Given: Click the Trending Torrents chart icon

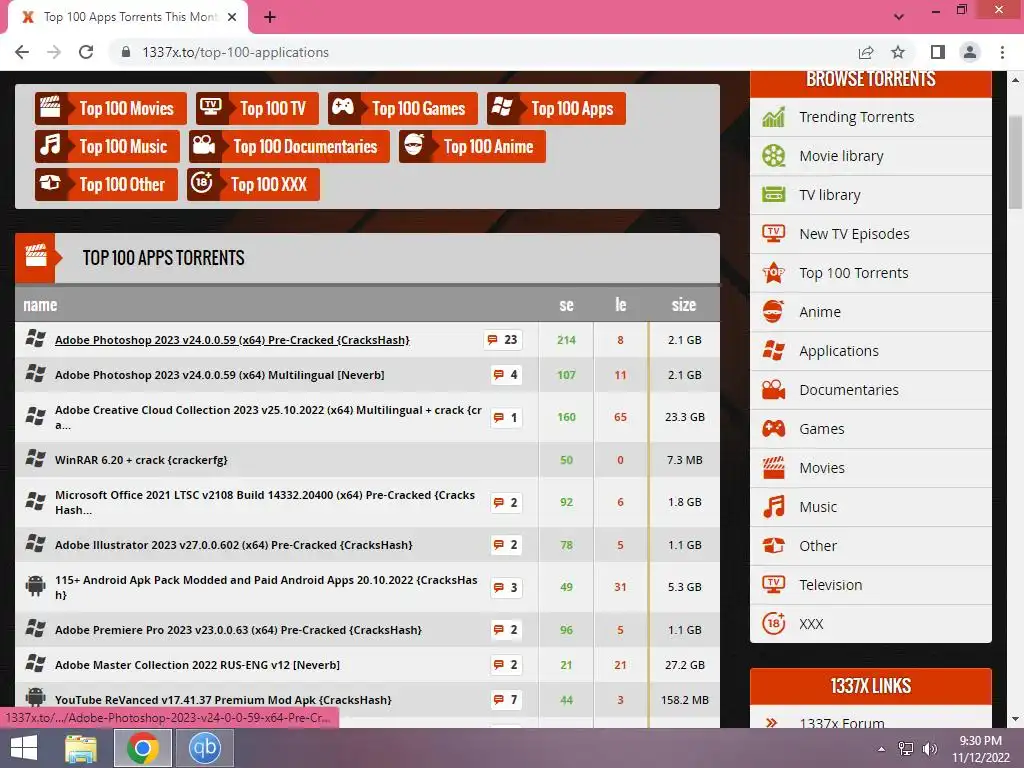Looking at the screenshot, I should [x=774, y=118].
